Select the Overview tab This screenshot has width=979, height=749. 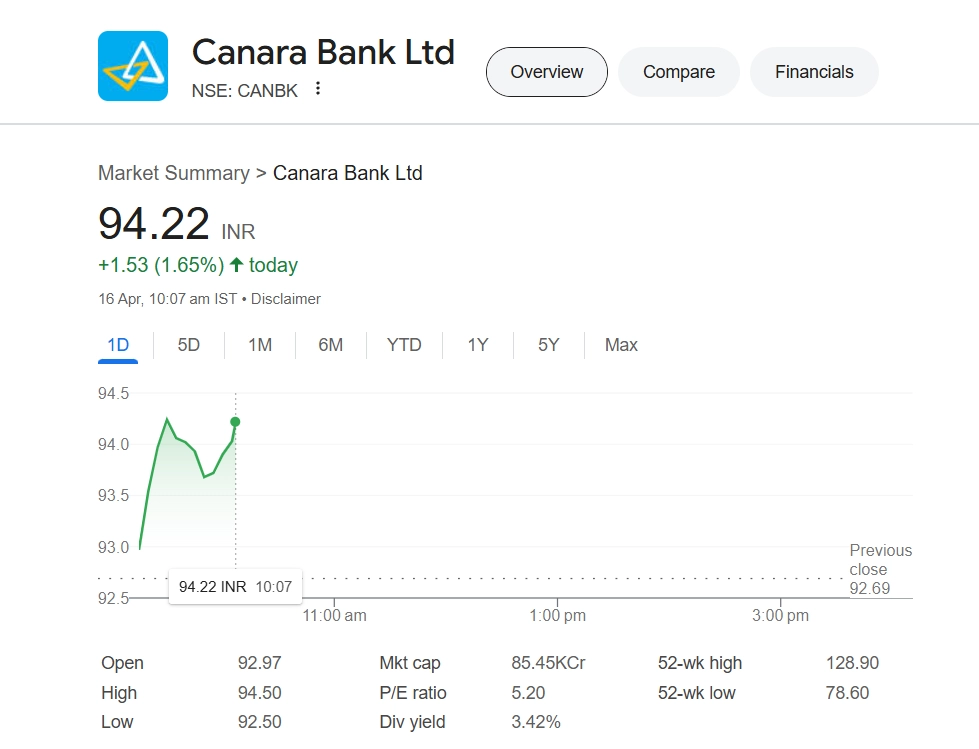point(546,72)
